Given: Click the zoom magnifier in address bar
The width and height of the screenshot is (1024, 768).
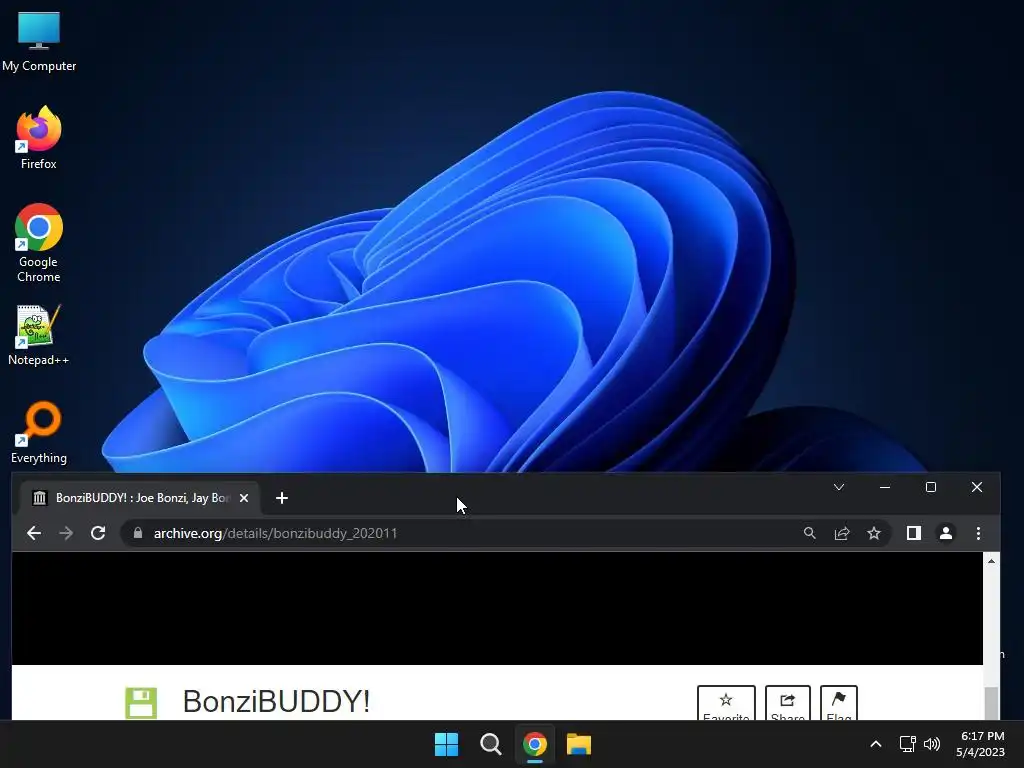Looking at the screenshot, I should [x=810, y=534].
